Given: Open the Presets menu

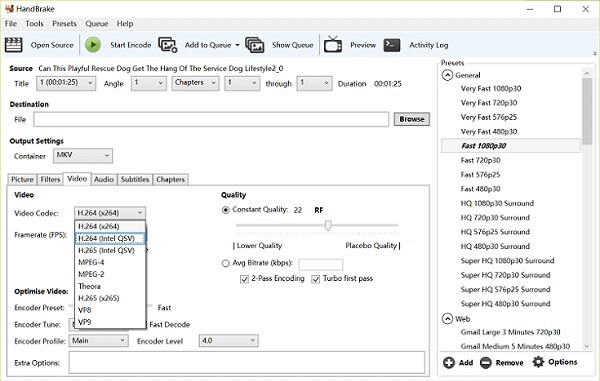Looking at the screenshot, I should (64, 24).
